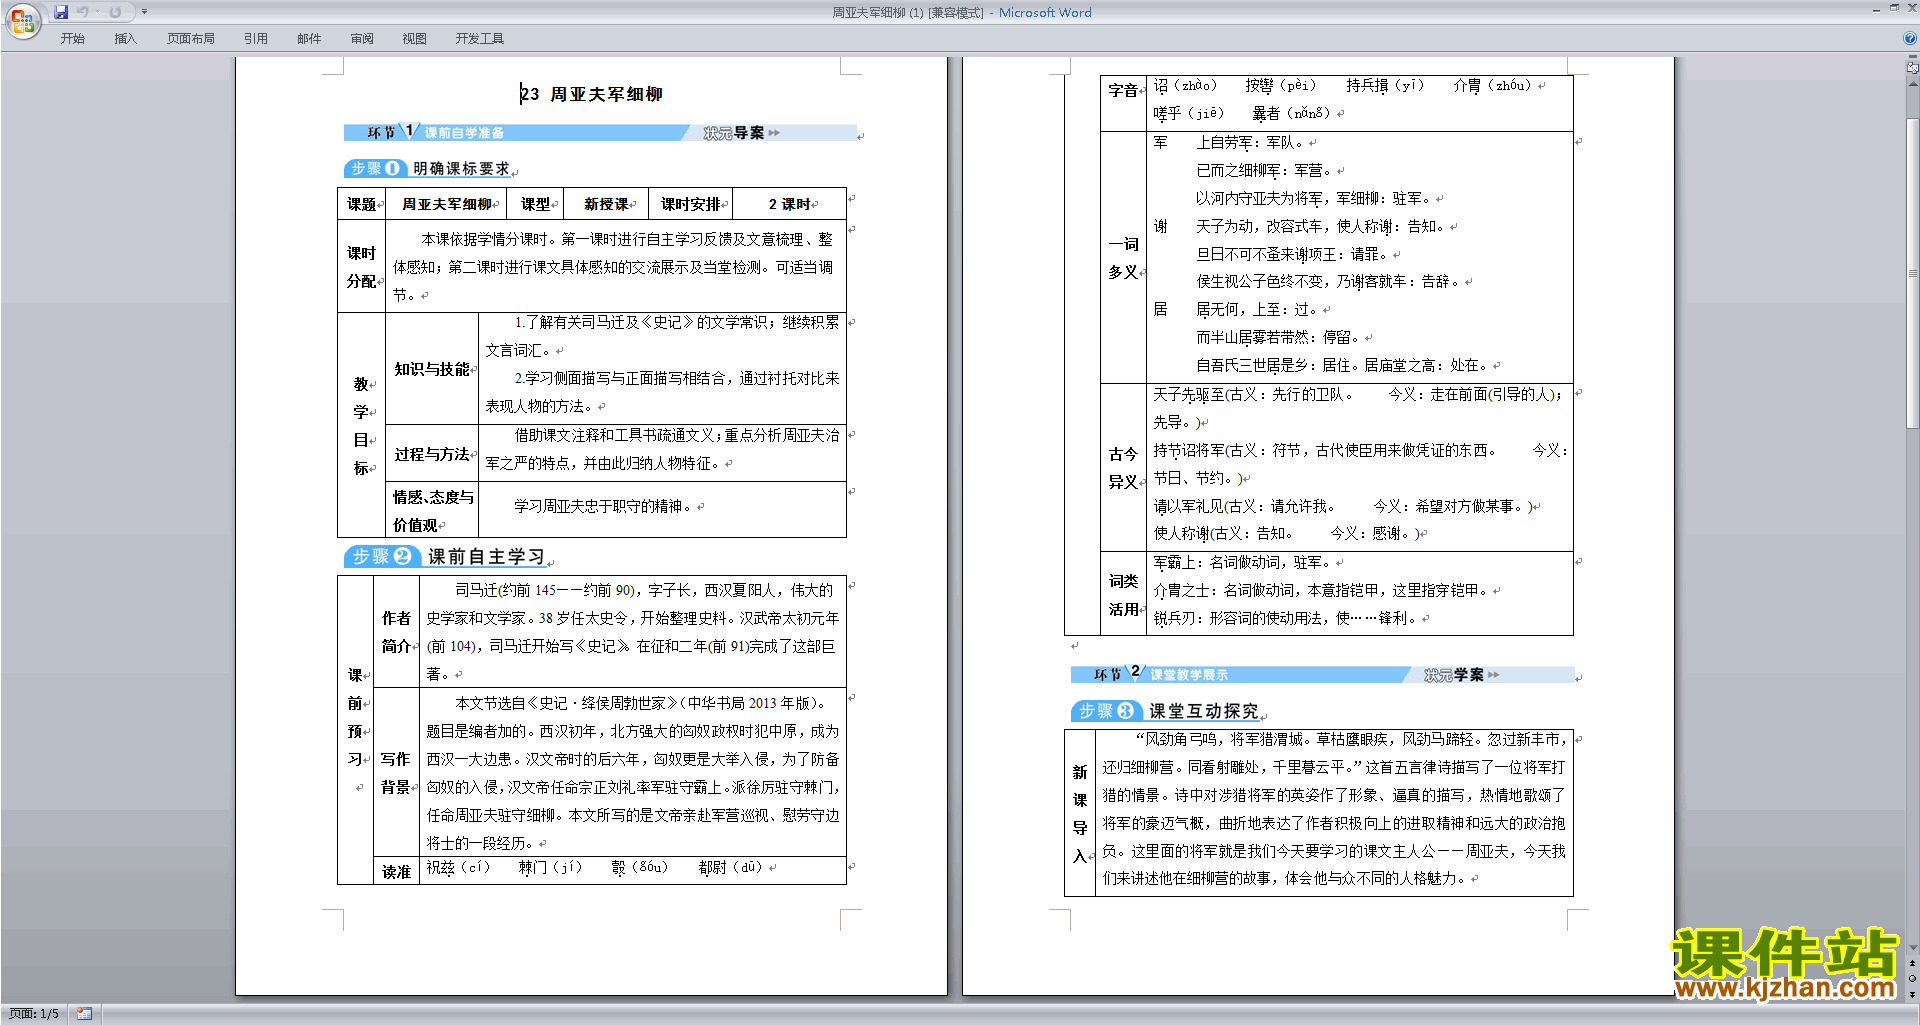Restore down the Word window
The height and width of the screenshot is (1025, 1920).
pyautogui.click(x=1894, y=8)
